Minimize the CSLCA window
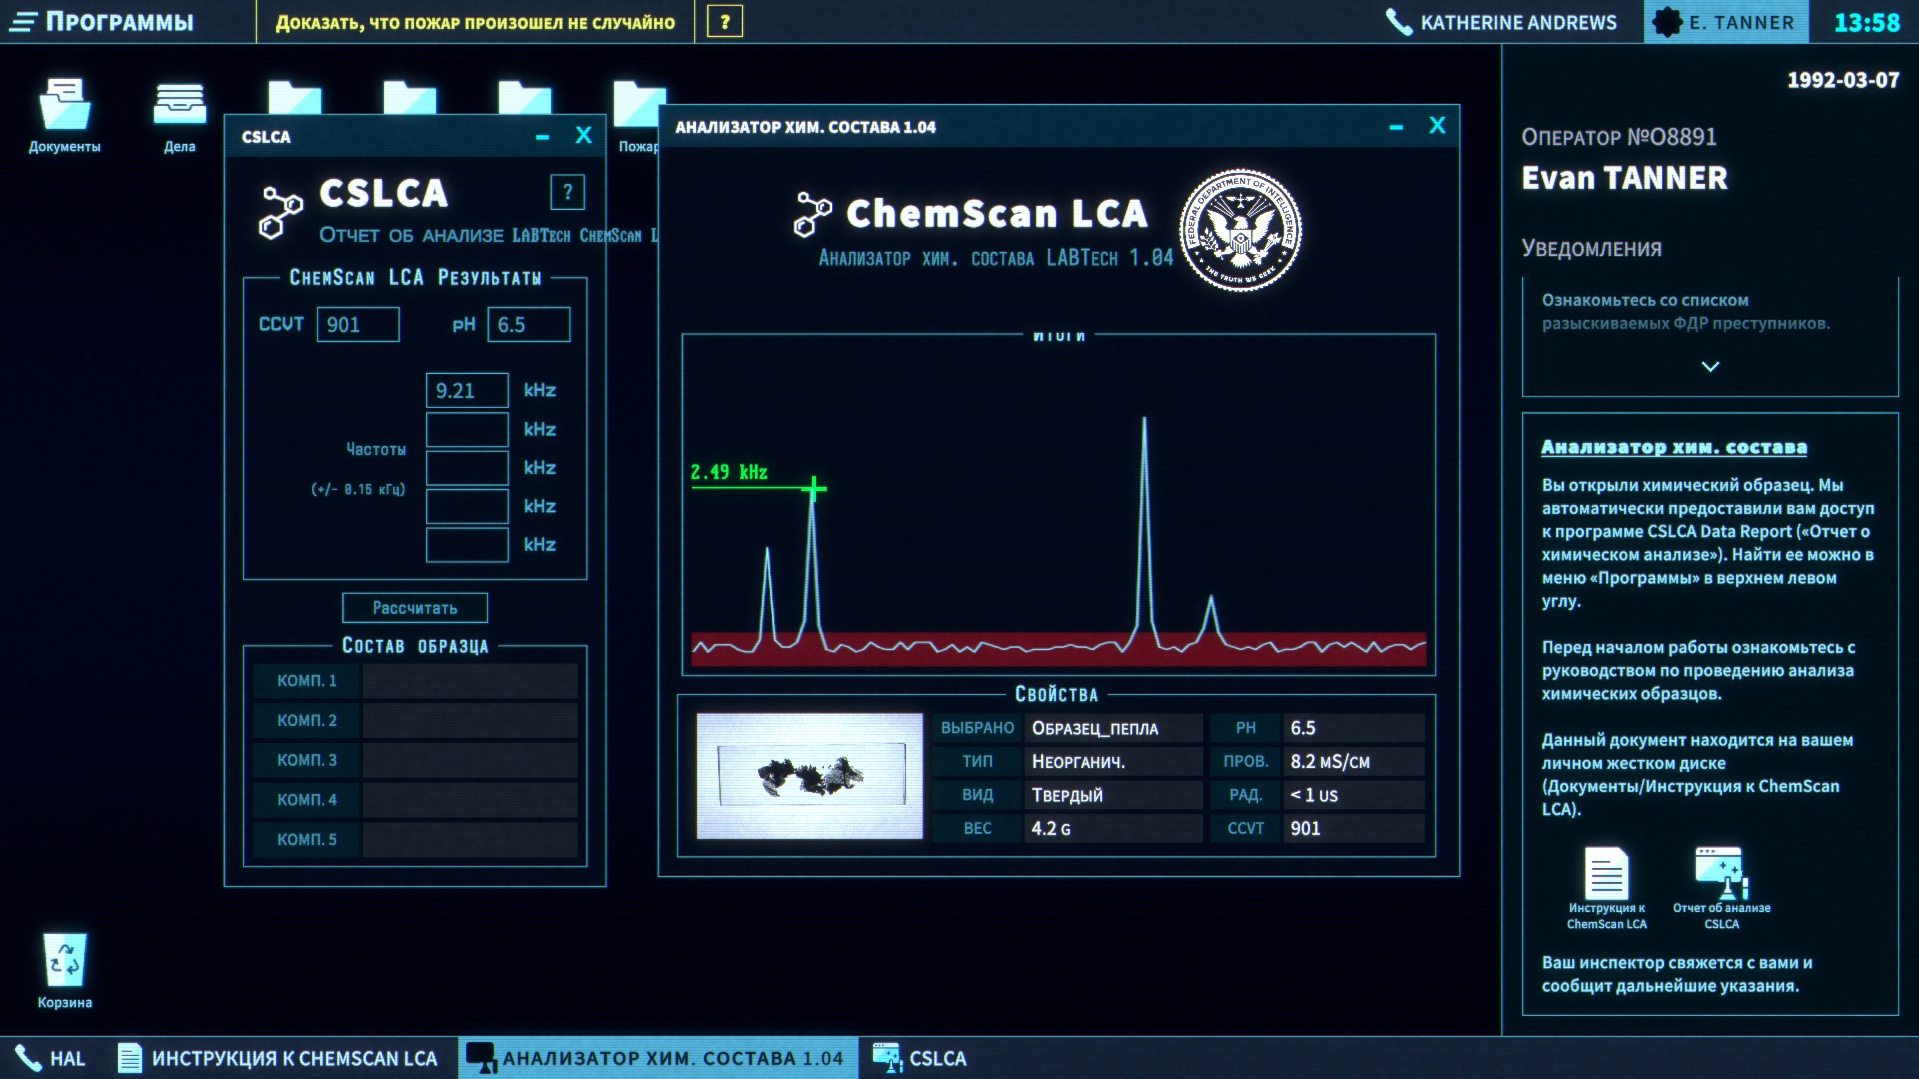 point(542,137)
